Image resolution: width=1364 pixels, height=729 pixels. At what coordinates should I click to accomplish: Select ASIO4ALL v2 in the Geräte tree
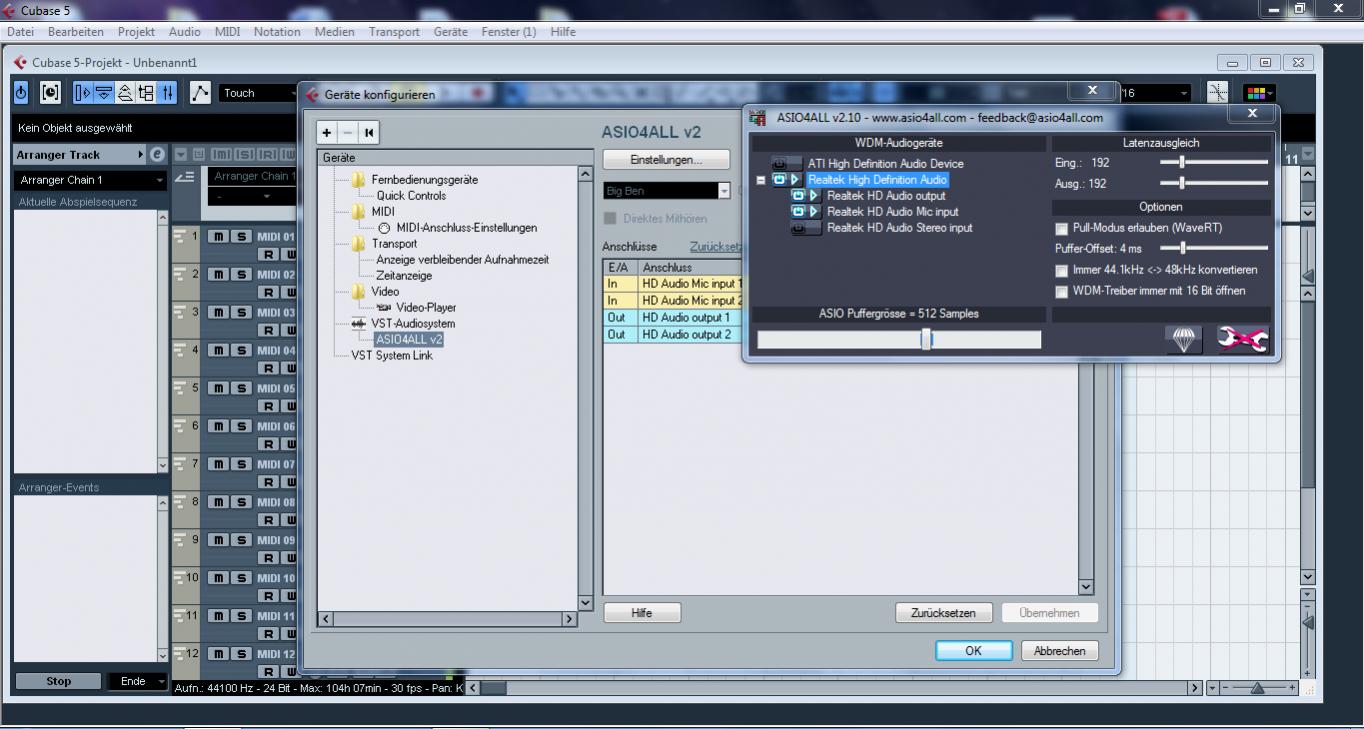click(409, 340)
